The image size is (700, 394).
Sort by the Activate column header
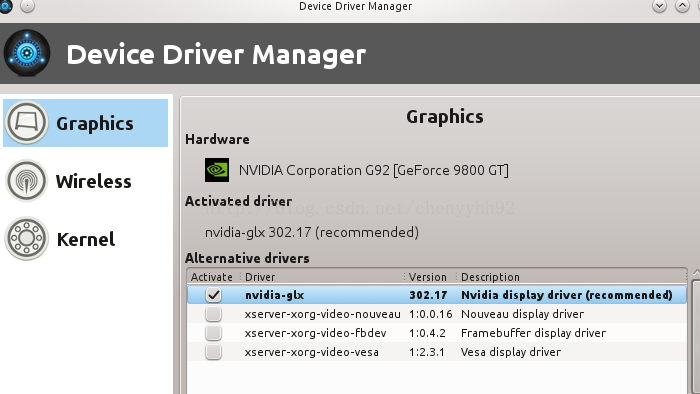coord(213,277)
